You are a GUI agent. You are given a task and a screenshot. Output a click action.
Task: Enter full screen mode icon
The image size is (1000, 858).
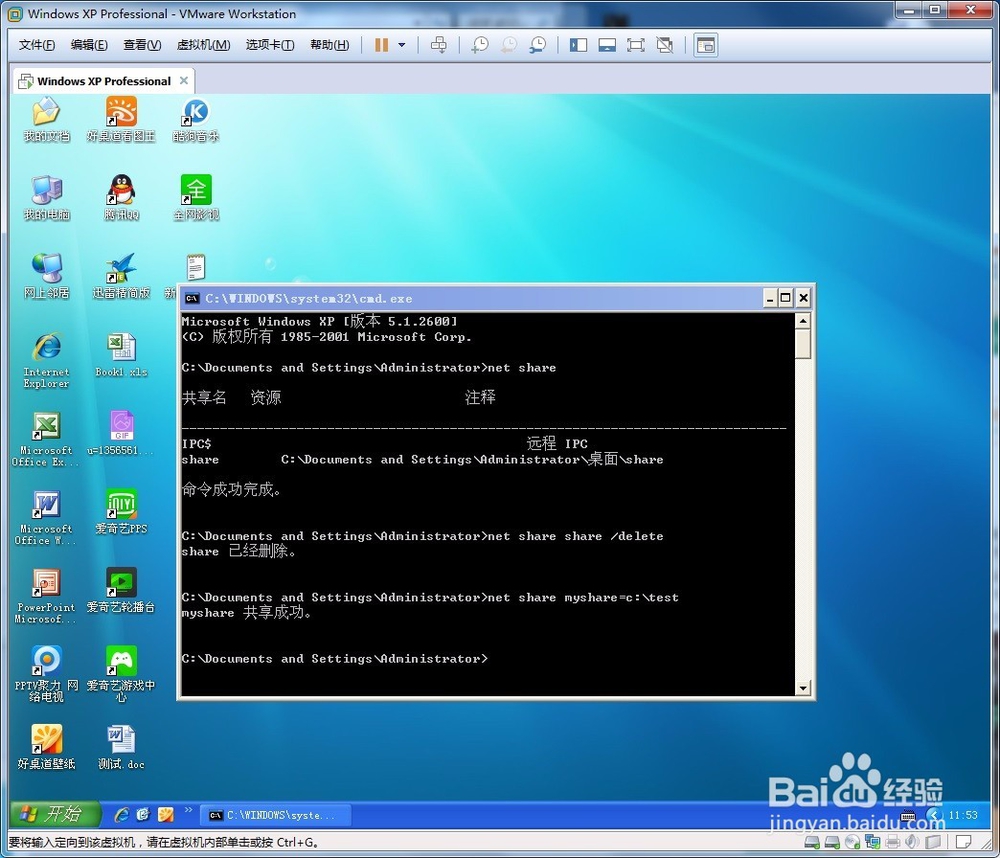(x=636, y=45)
